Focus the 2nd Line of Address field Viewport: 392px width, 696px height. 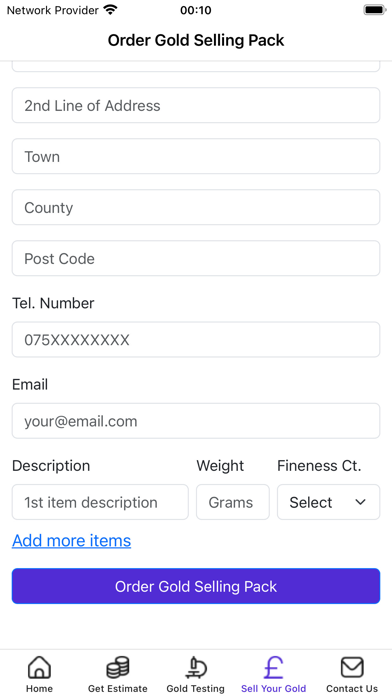click(x=196, y=105)
